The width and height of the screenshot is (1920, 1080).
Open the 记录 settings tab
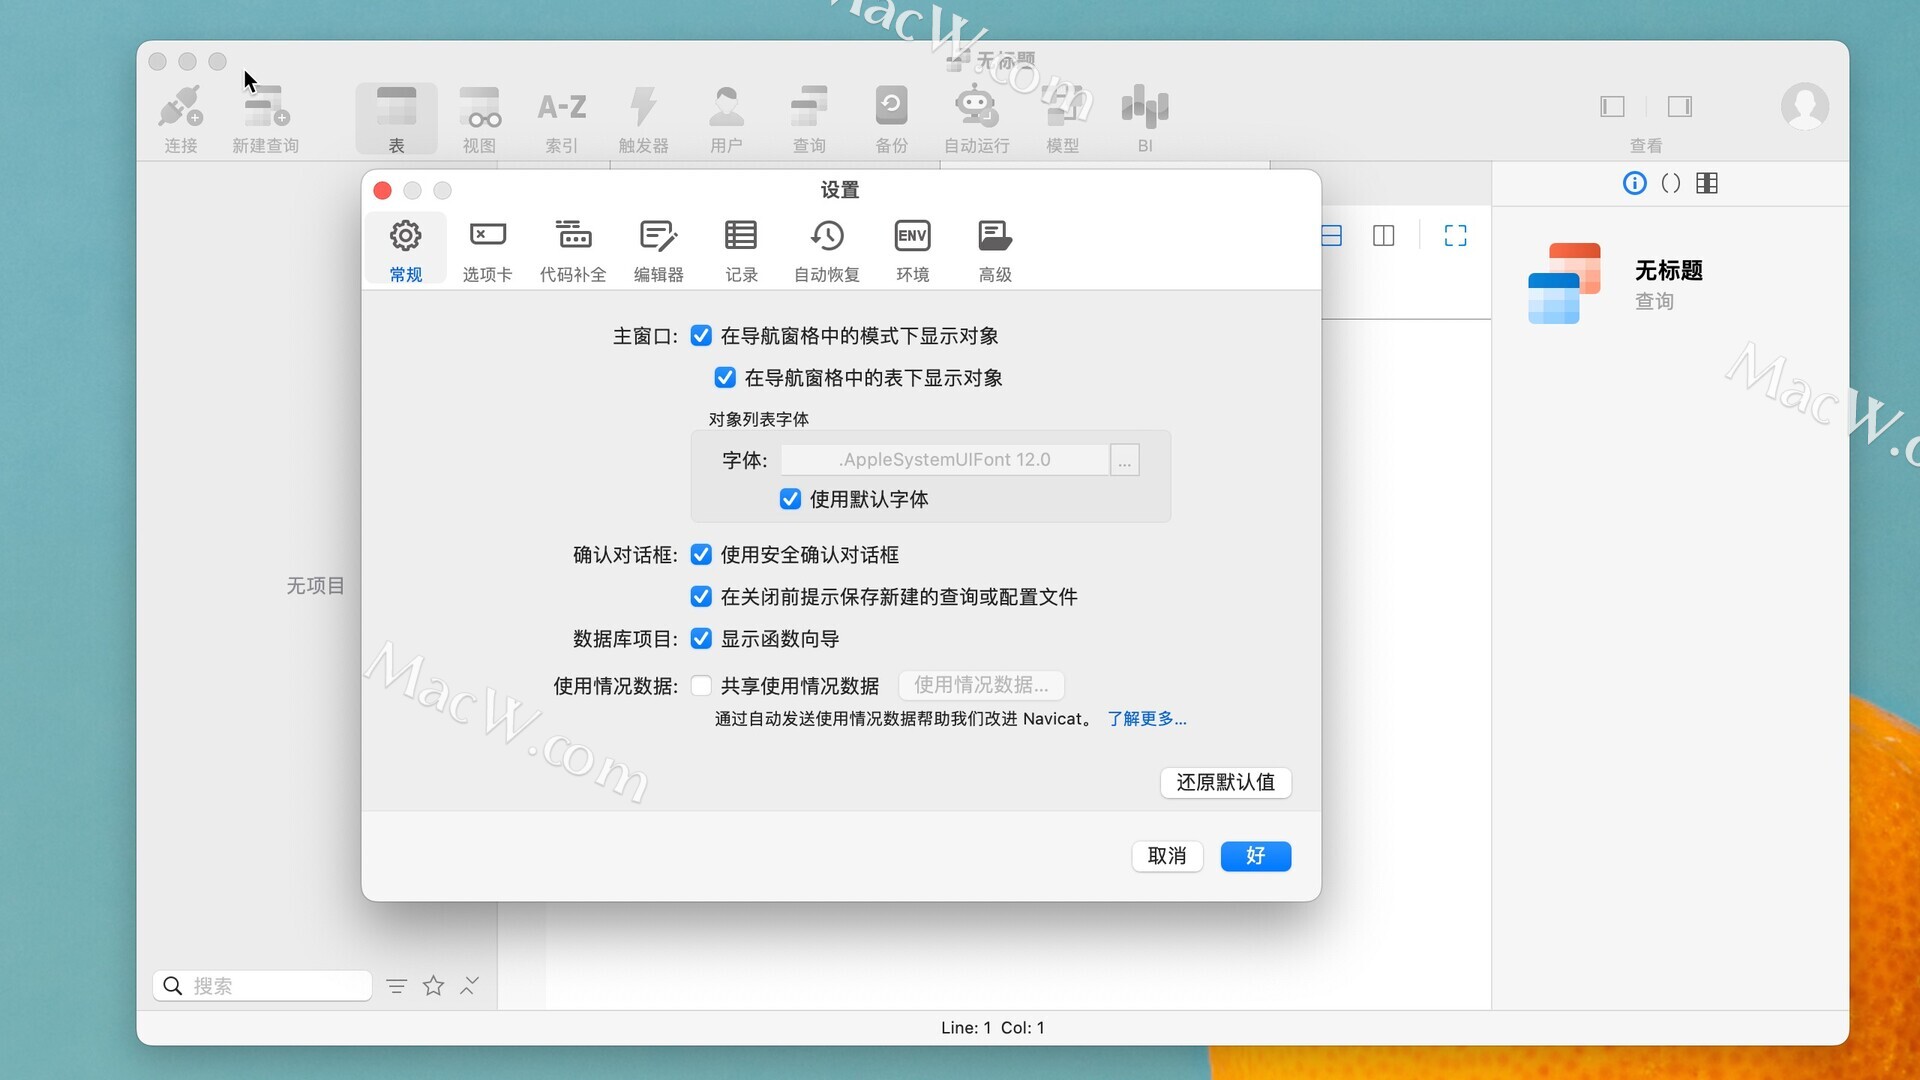(x=741, y=249)
